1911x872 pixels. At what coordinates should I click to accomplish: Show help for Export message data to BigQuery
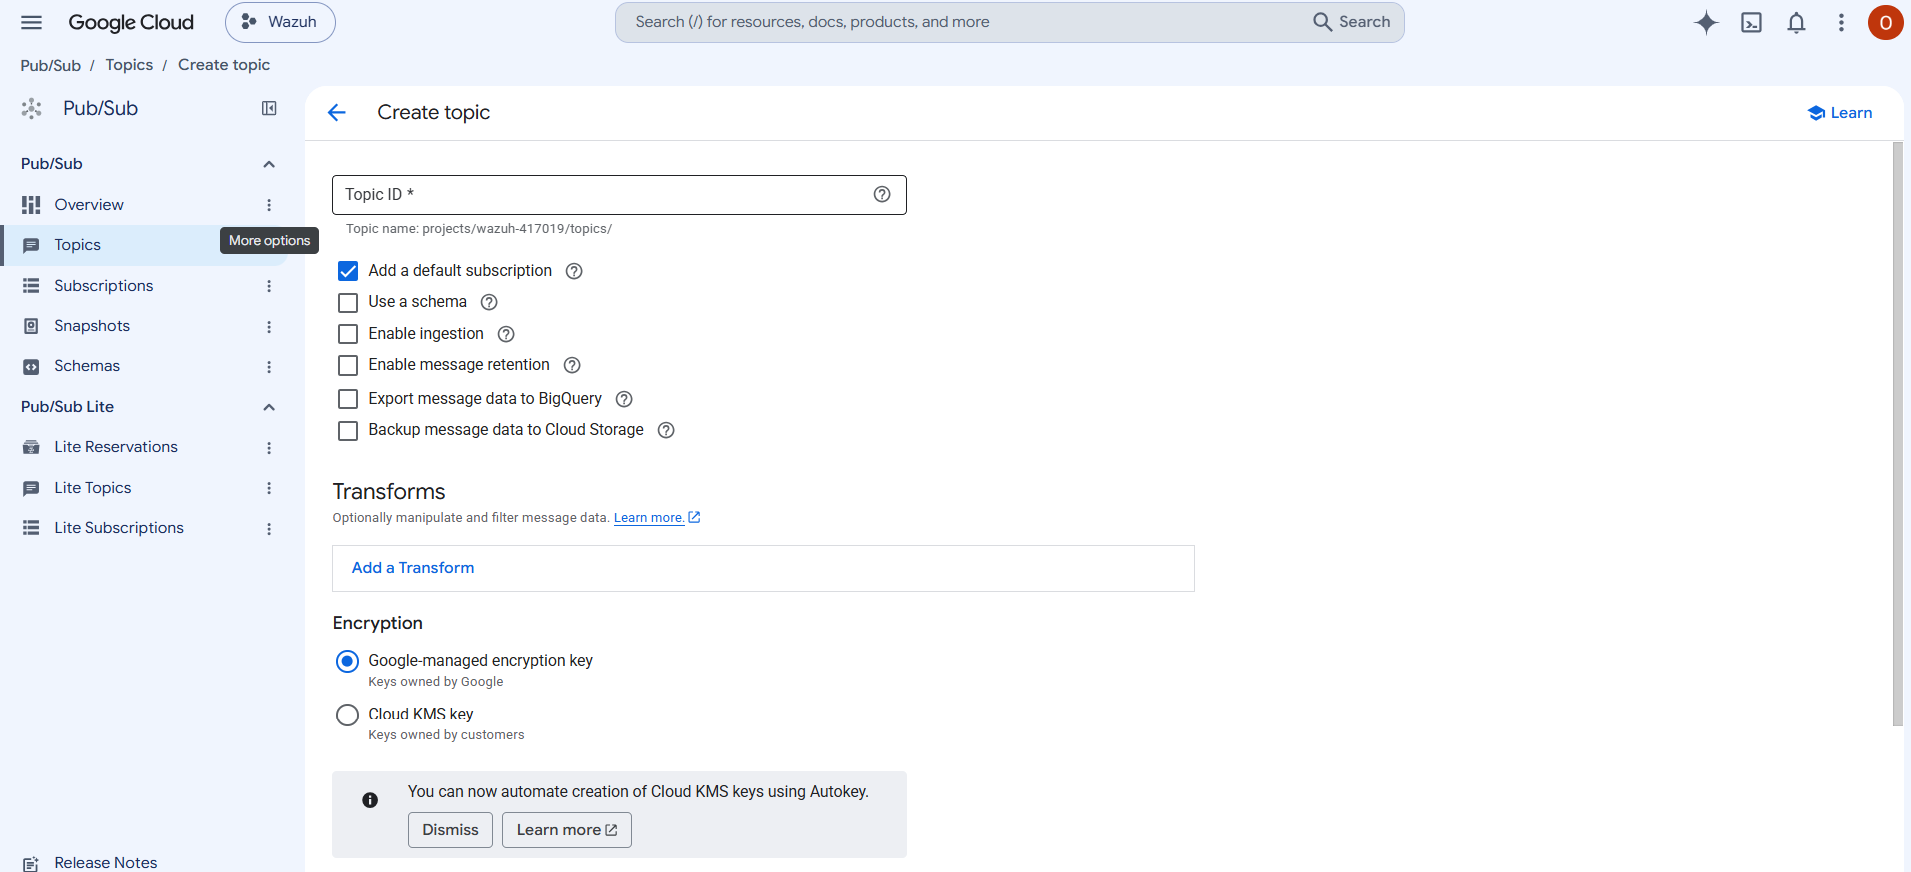click(624, 399)
